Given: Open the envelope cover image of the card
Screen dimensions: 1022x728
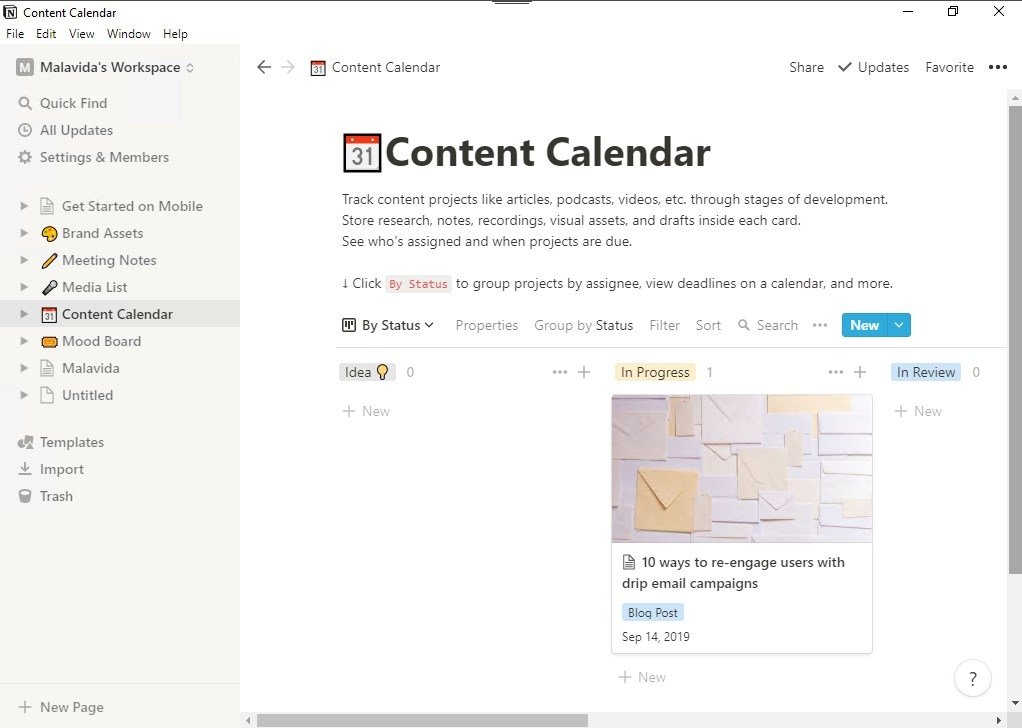Looking at the screenshot, I should (742, 468).
